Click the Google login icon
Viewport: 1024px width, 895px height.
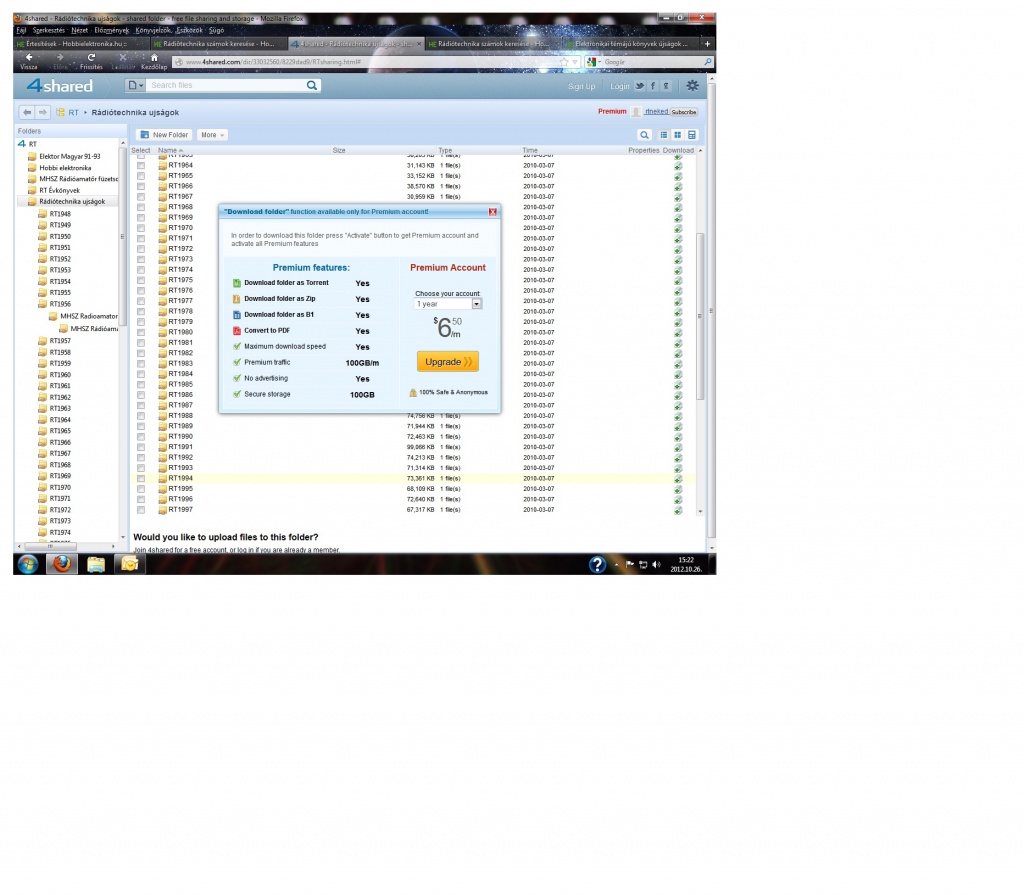(x=665, y=86)
